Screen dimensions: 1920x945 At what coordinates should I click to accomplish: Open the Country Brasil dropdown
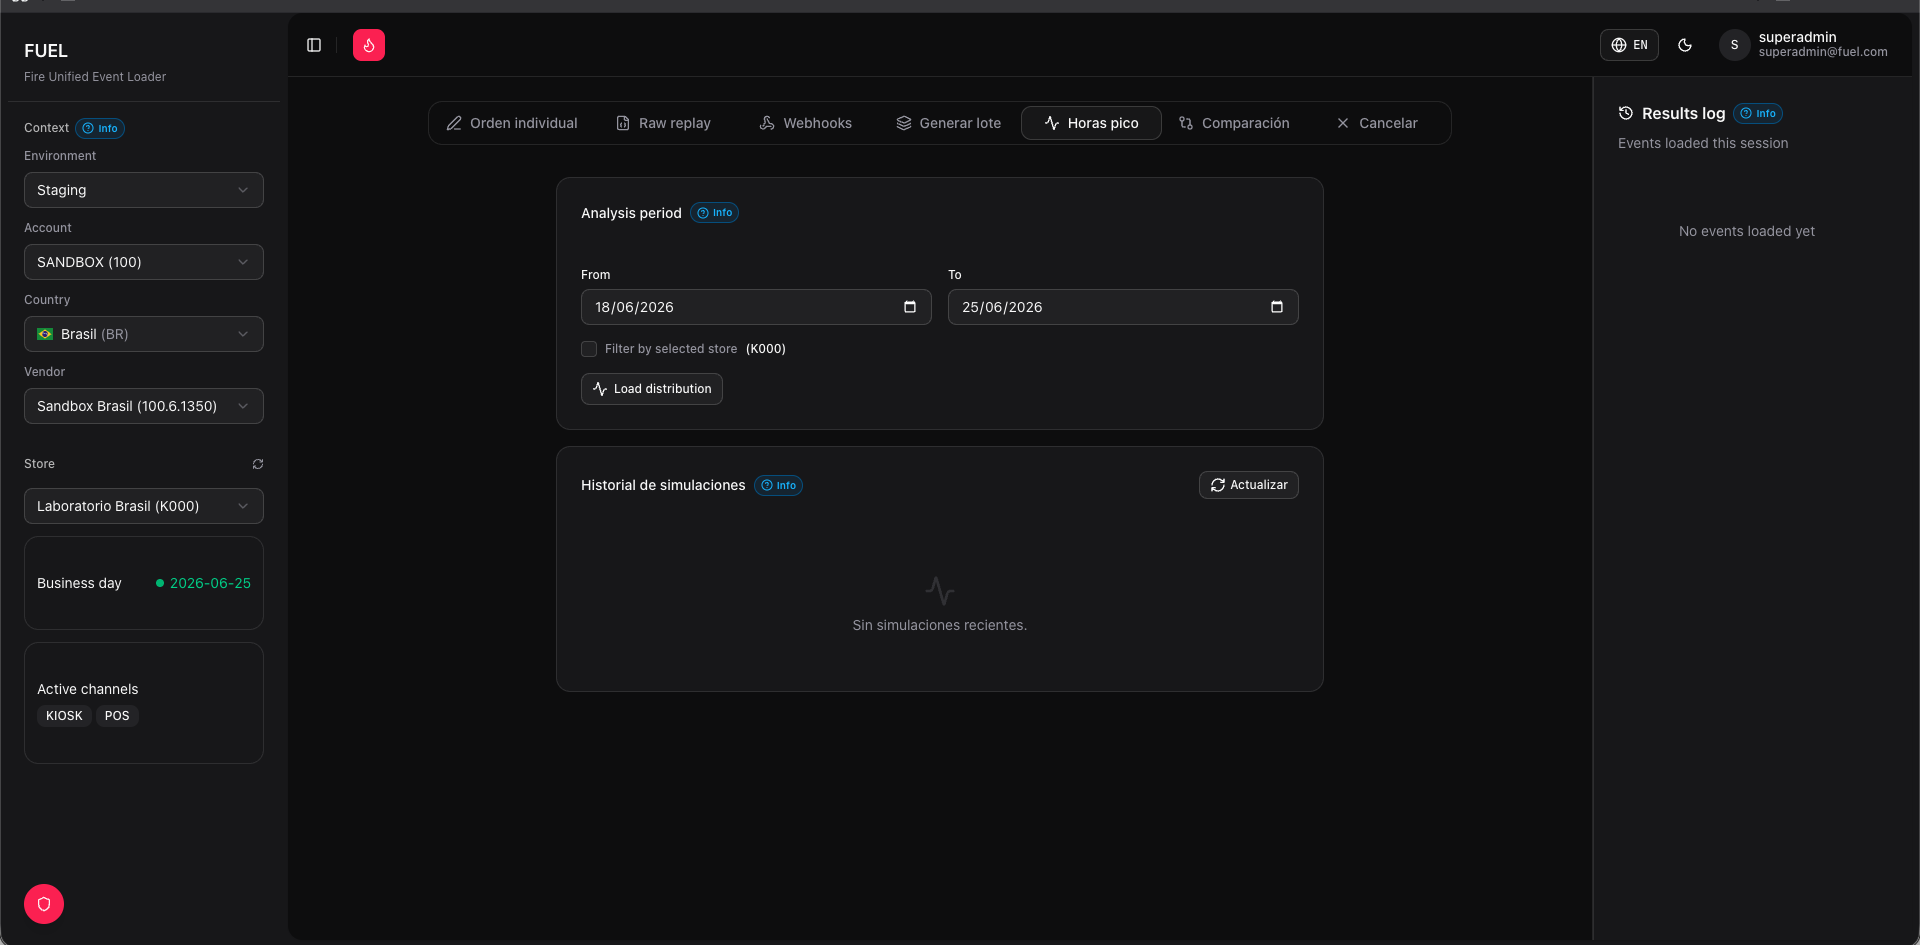click(x=144, y=334)
